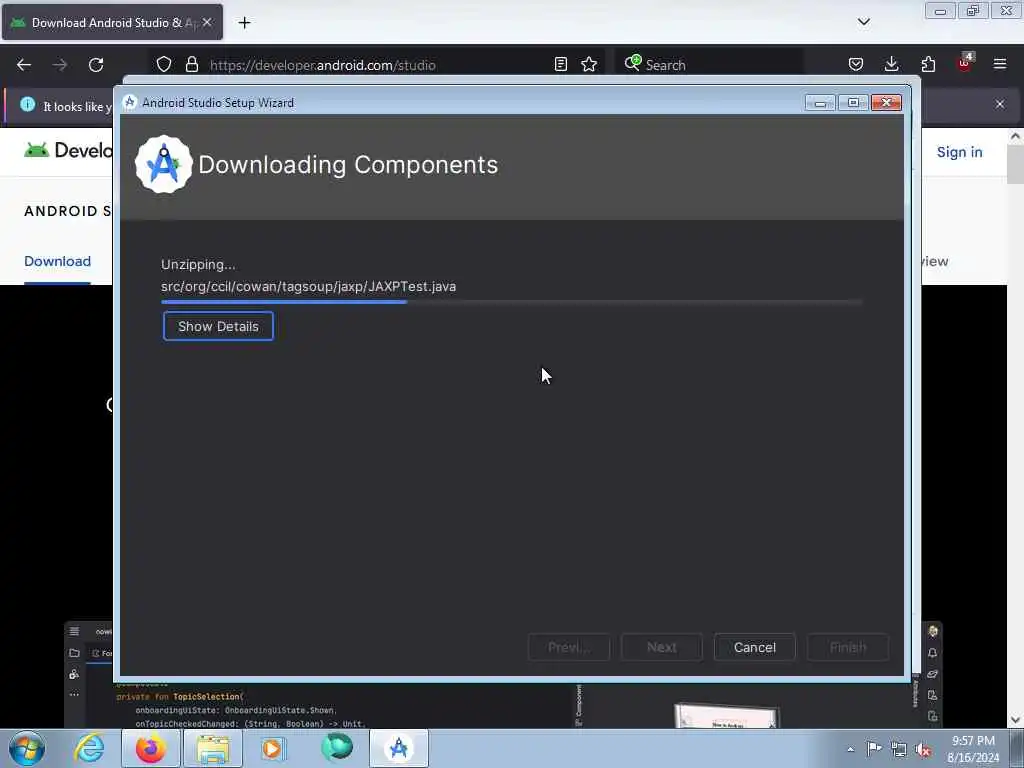Click the teal round taskbar app icon
Viewport: 1024px width, 768px height.
coord(337,747)
